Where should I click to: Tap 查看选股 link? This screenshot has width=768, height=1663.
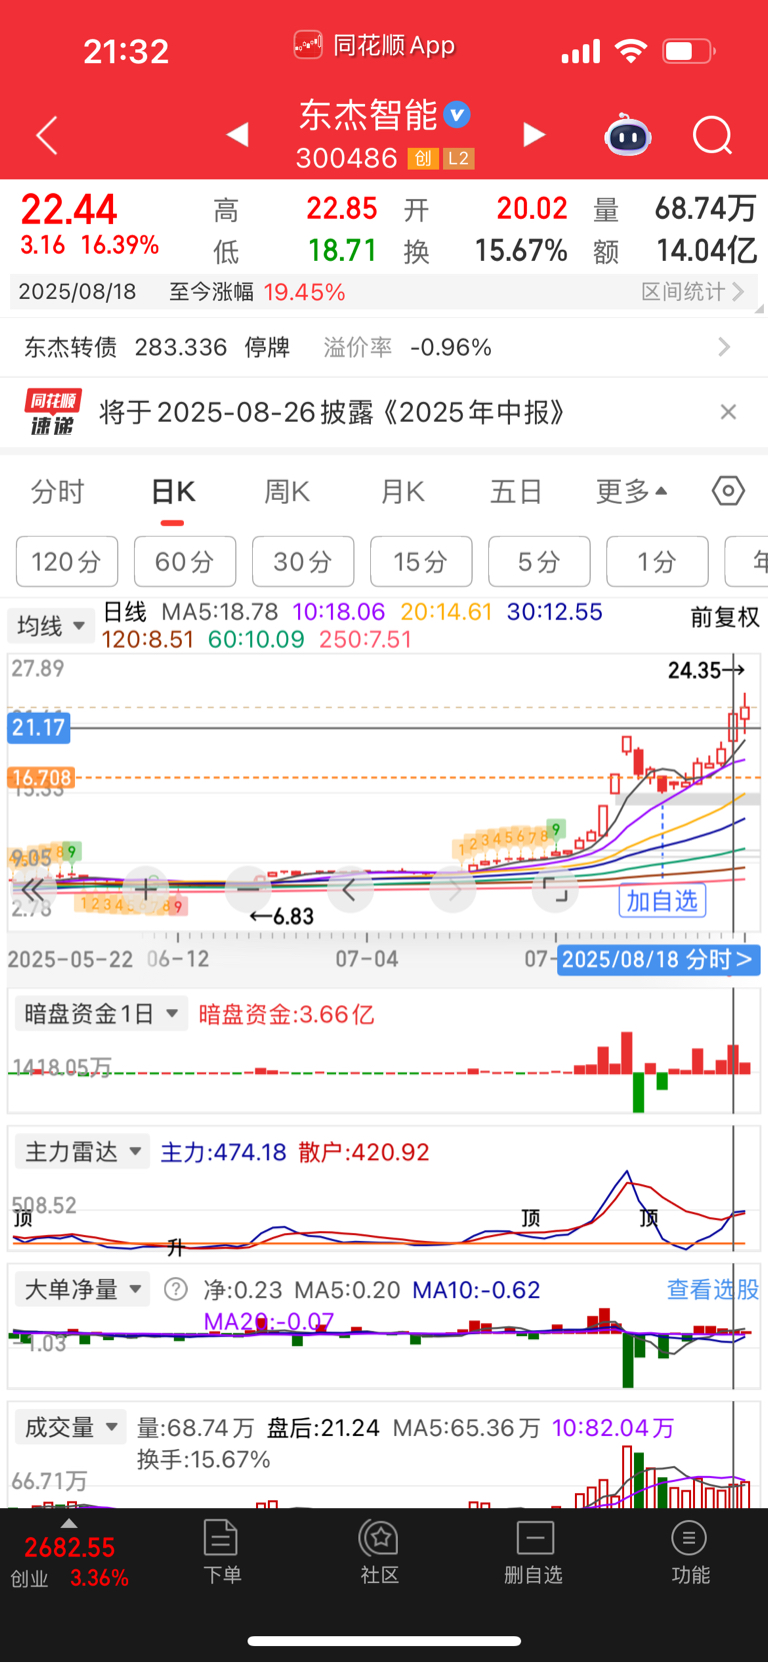point(713,1289)
